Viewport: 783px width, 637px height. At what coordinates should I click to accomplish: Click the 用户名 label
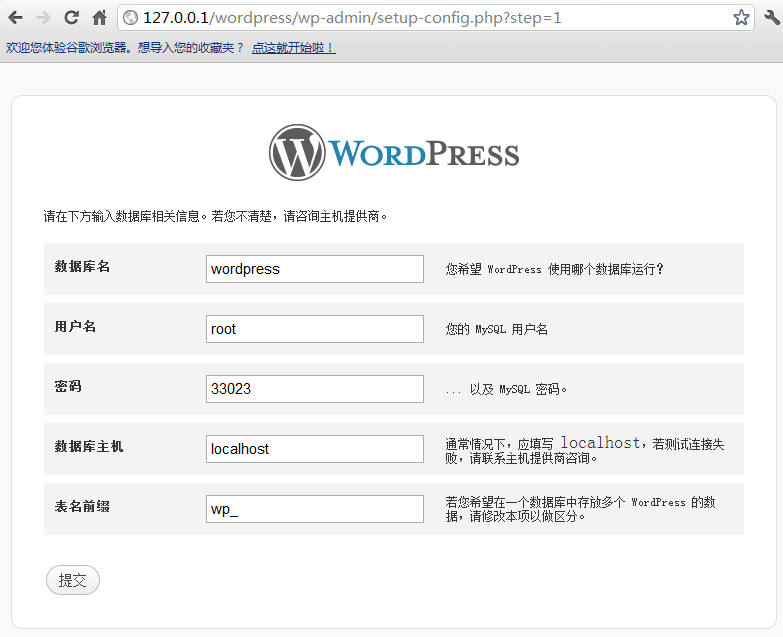coord(75,326)
